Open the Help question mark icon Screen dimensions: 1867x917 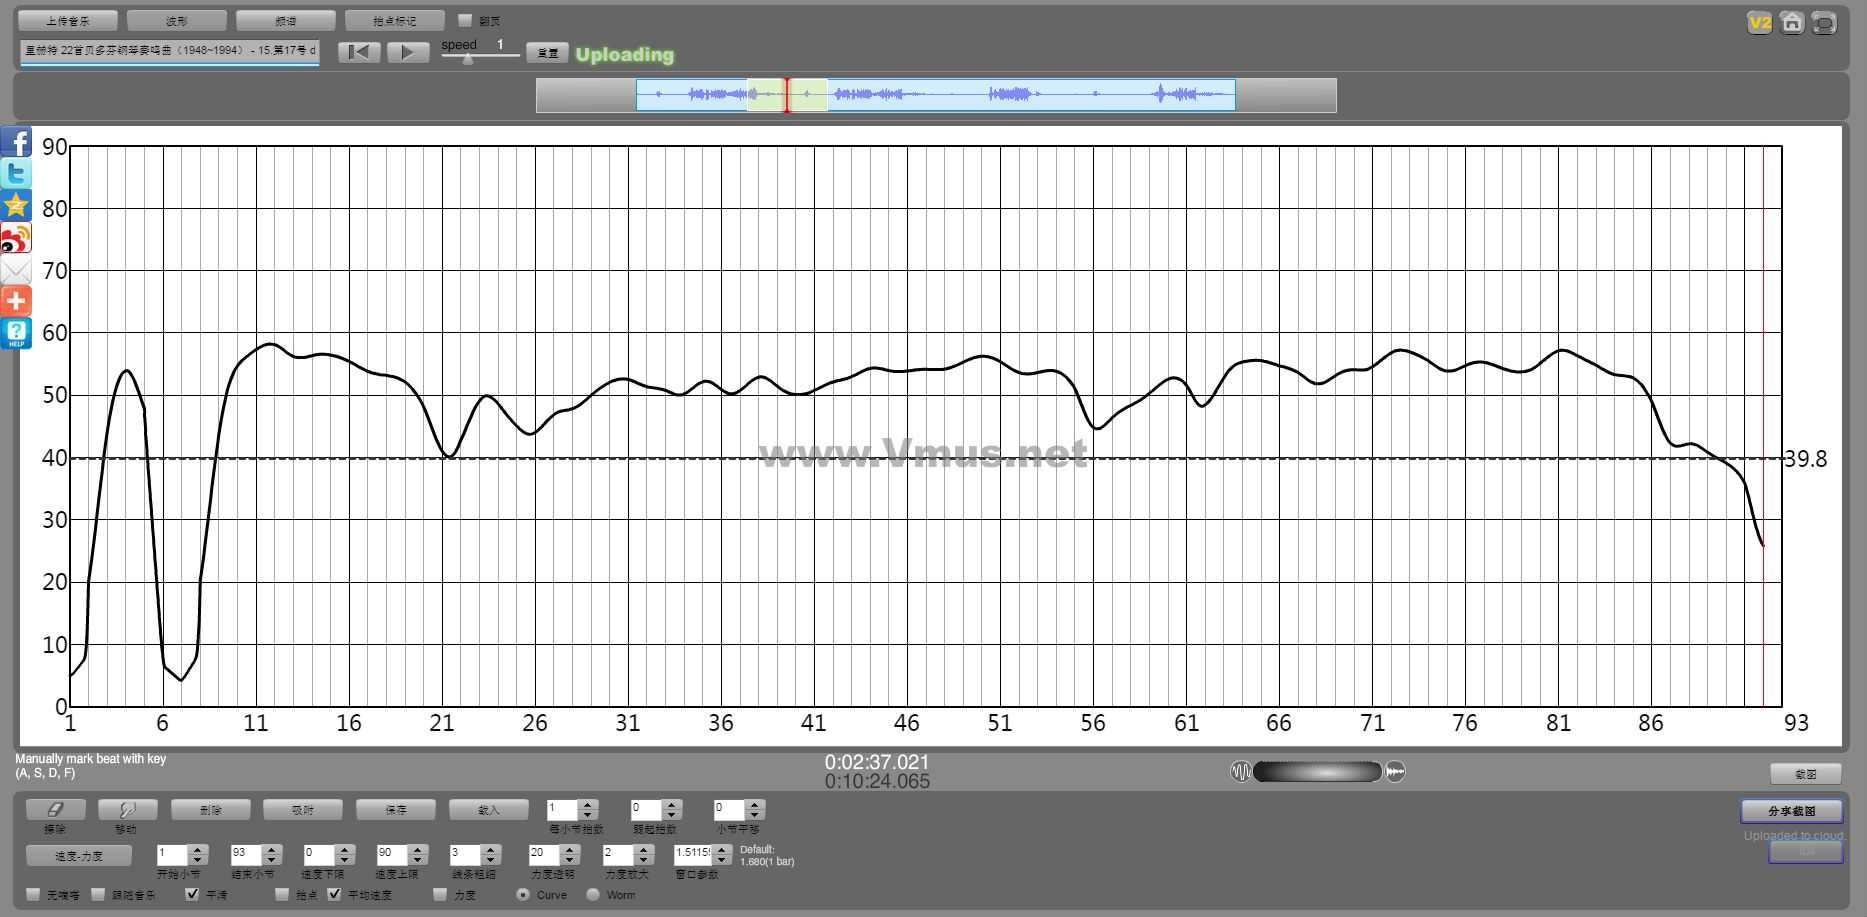(16, 333)
